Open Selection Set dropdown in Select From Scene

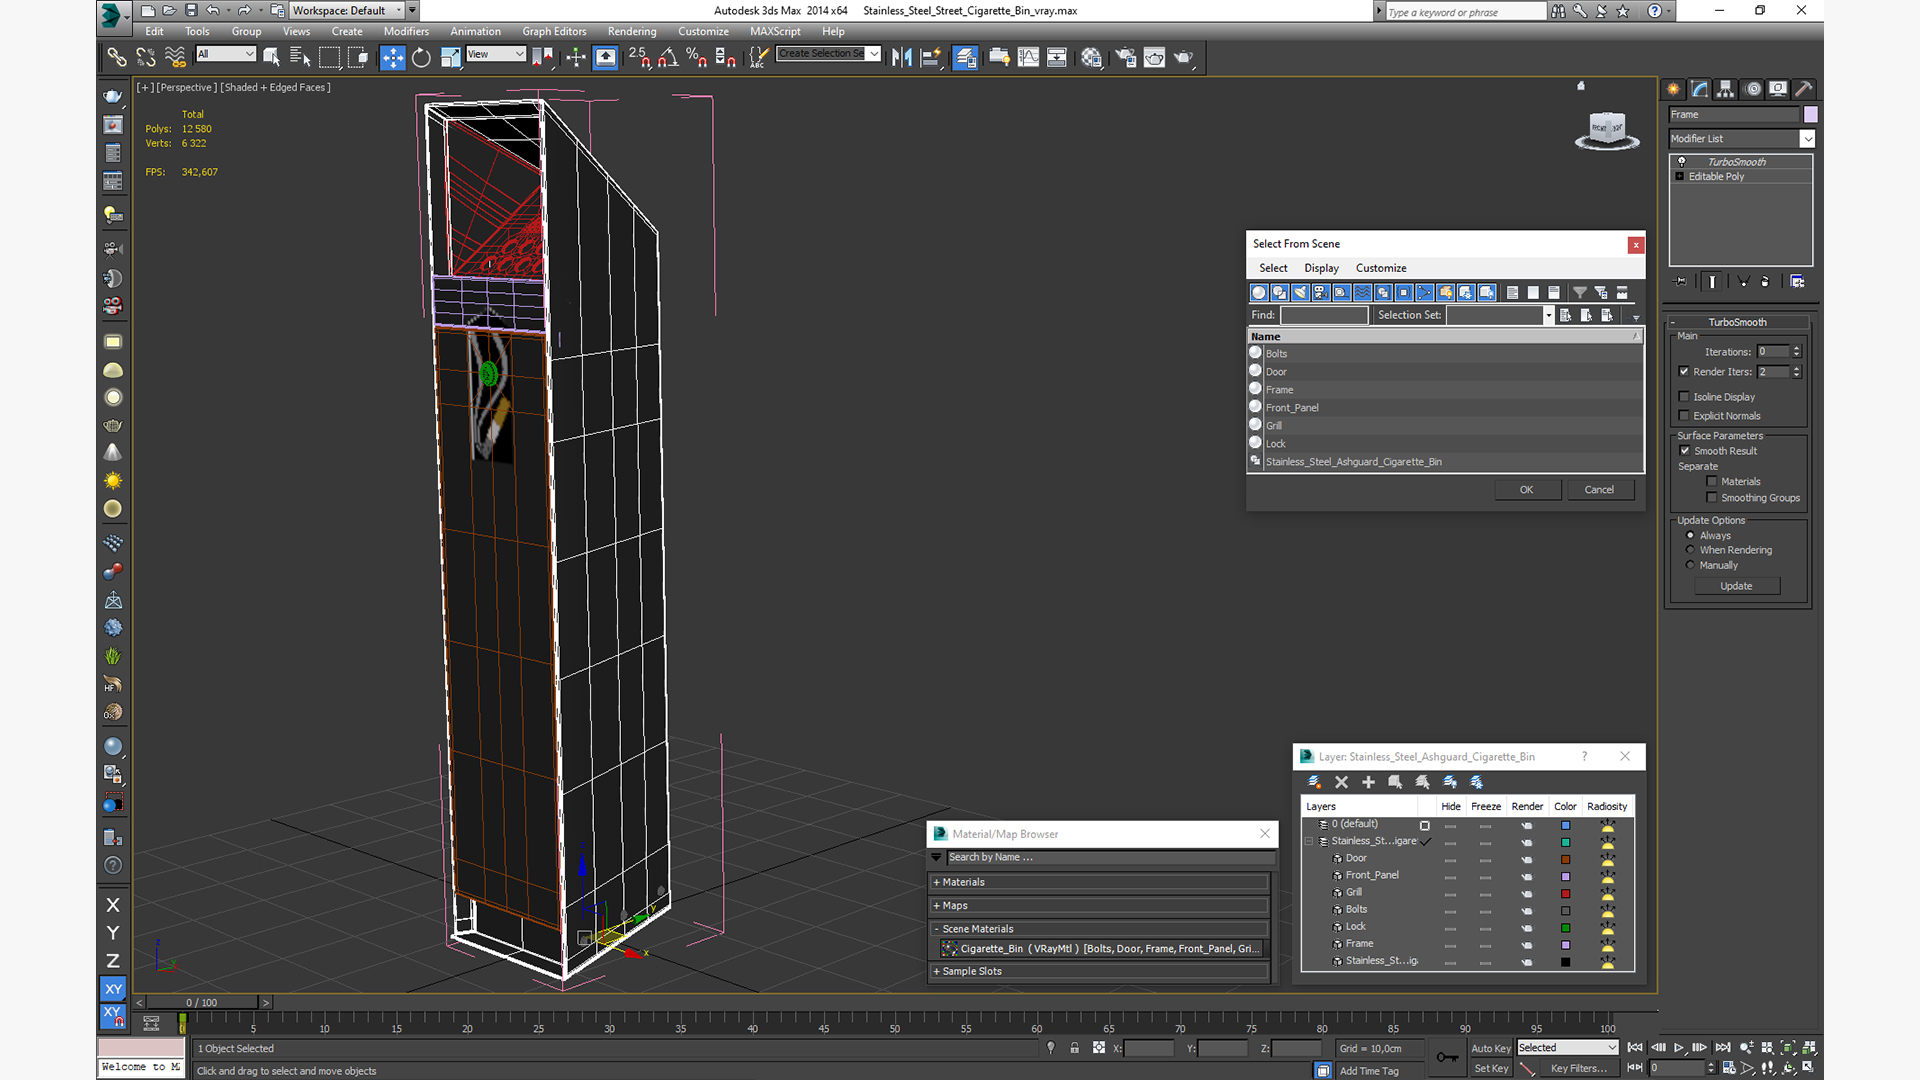(x=1548, y=315)
